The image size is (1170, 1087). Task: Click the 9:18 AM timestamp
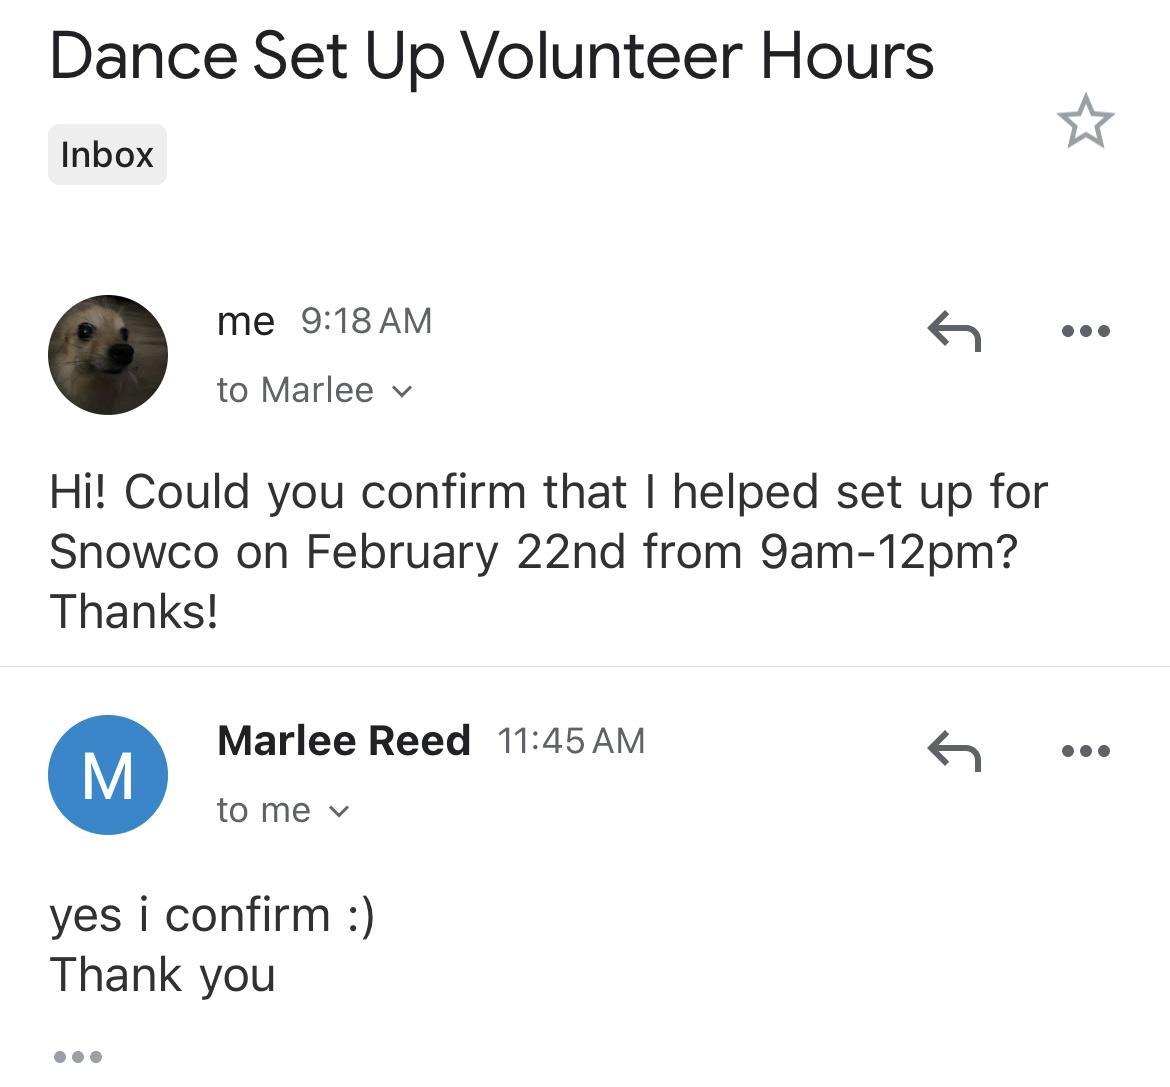click(366, 321)
